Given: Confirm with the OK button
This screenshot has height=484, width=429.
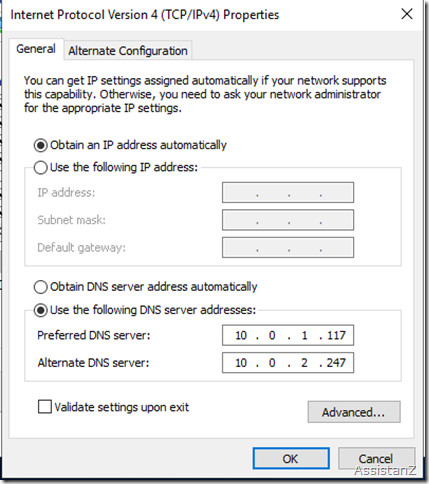Looking at the screenshot, I should (291, 459).
